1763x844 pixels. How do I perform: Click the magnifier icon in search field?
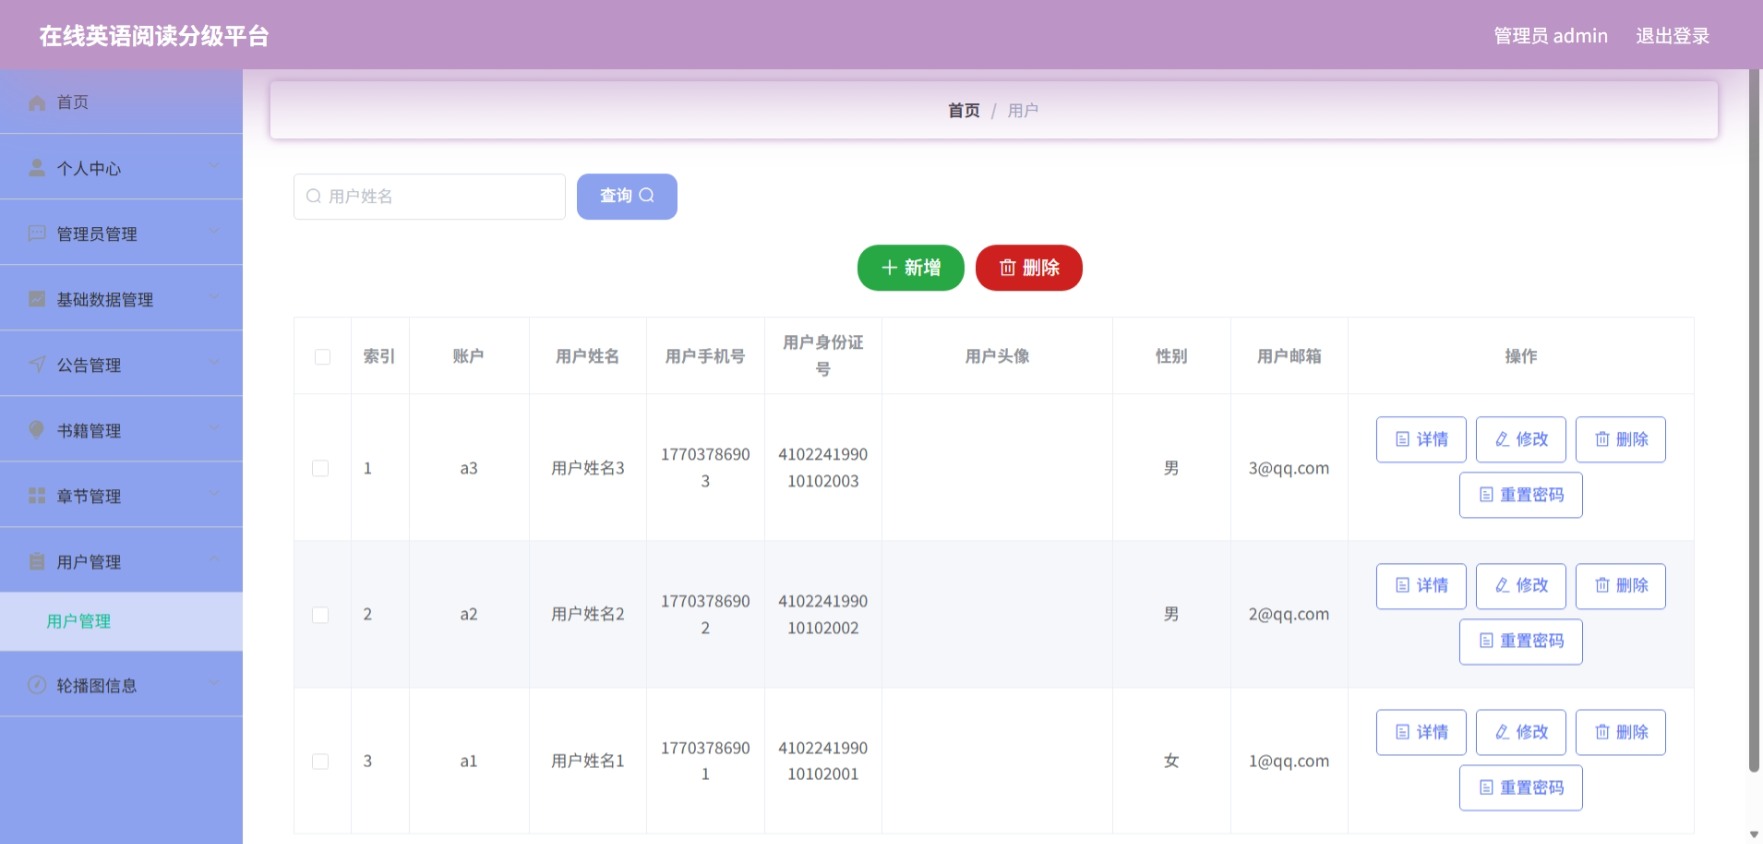coord(314,196)
